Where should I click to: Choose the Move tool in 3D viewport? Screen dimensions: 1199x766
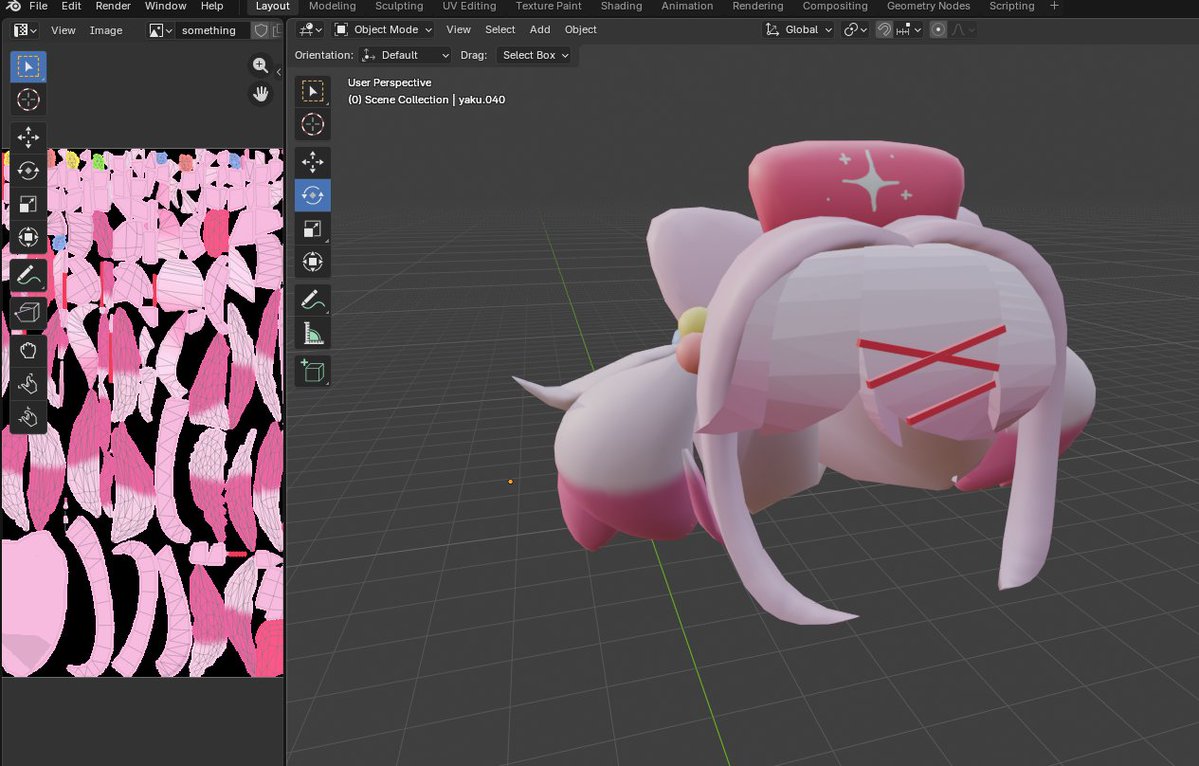(313, 162)
